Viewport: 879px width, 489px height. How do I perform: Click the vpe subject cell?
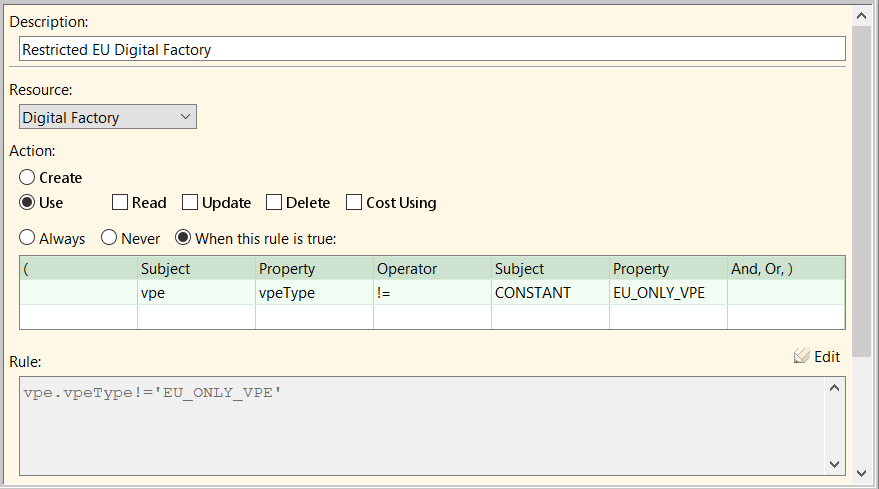click(x=196, y=293)
